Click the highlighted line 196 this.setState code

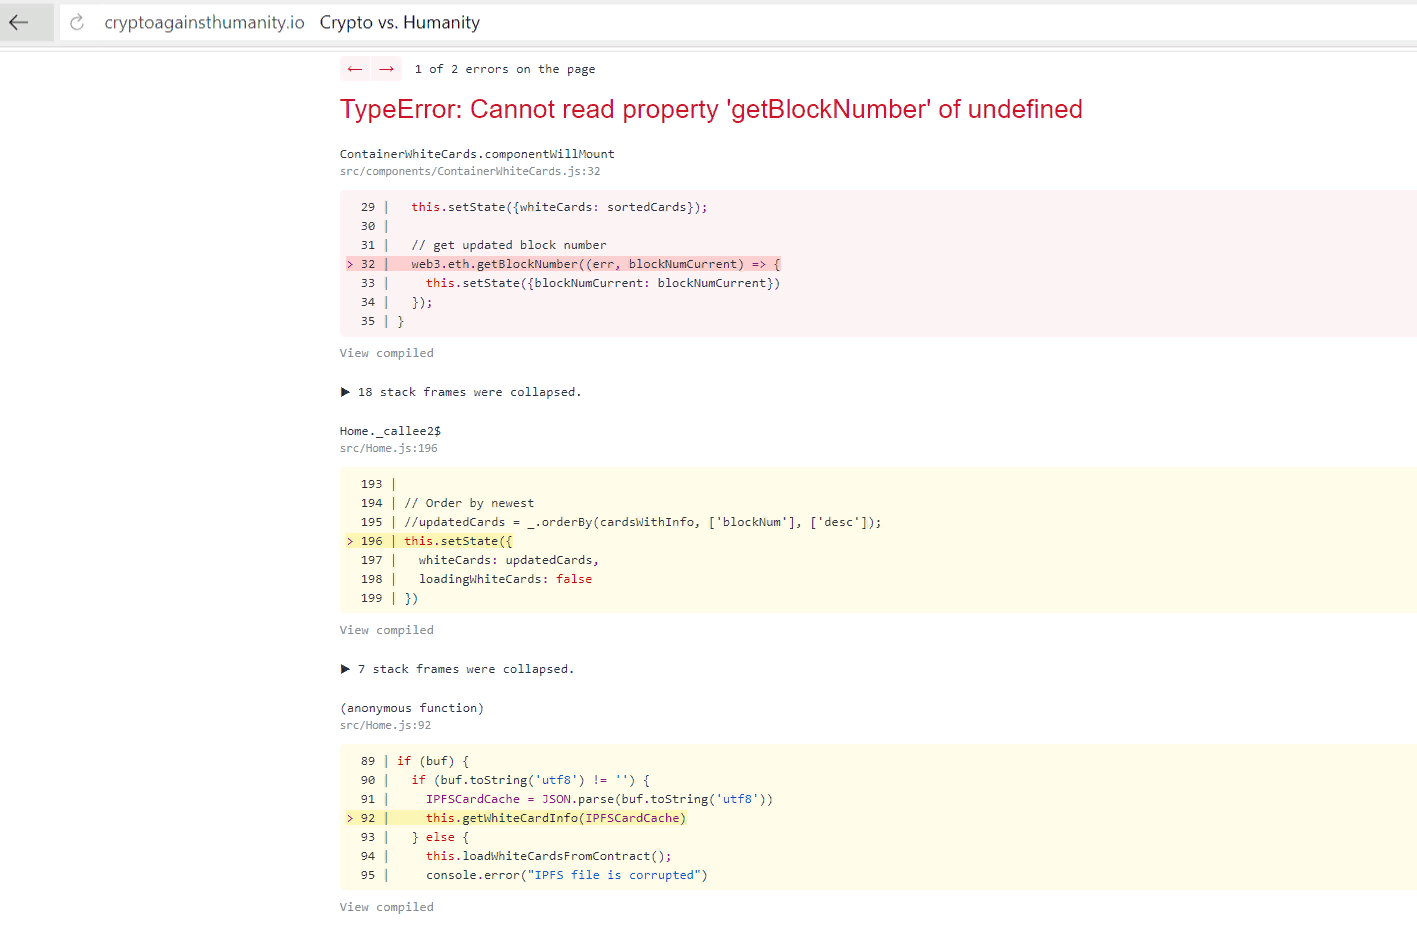458,541
